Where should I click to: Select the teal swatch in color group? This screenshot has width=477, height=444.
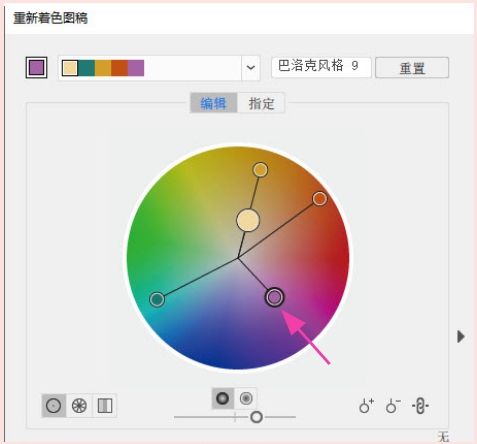click(86, 68)
